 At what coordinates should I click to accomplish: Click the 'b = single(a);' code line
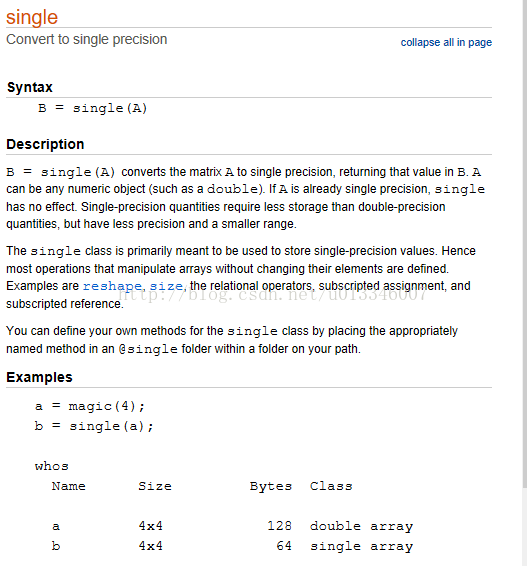(x=94, y=426)
